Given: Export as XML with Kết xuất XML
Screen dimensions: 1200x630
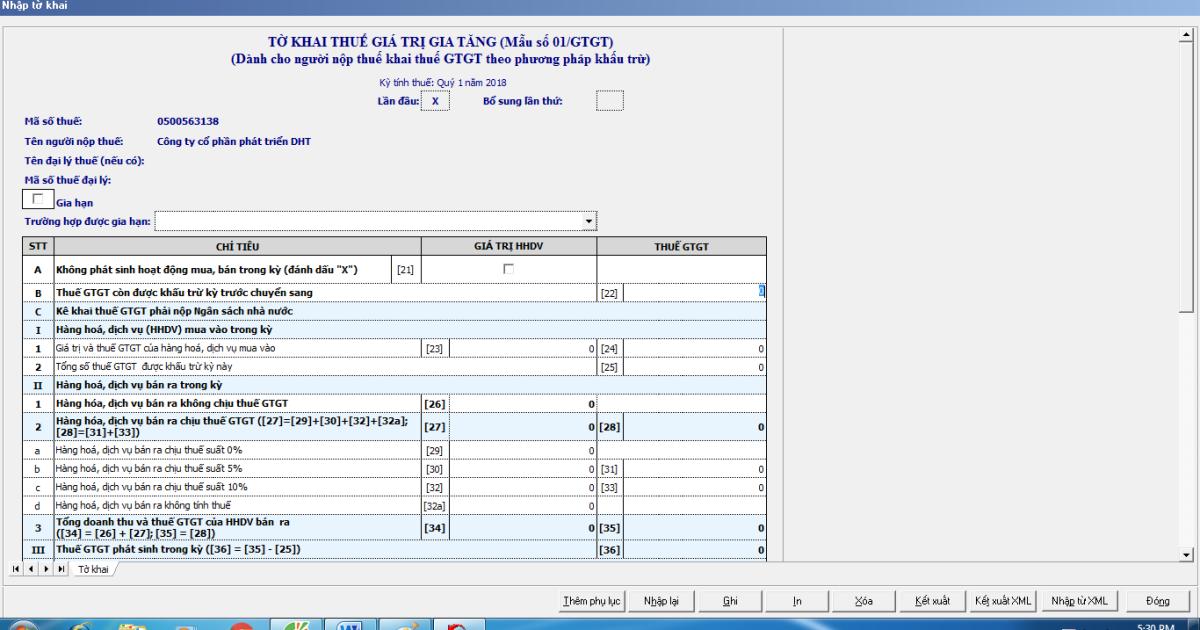Looking at the screenshot, I should tap(1003, 601).
